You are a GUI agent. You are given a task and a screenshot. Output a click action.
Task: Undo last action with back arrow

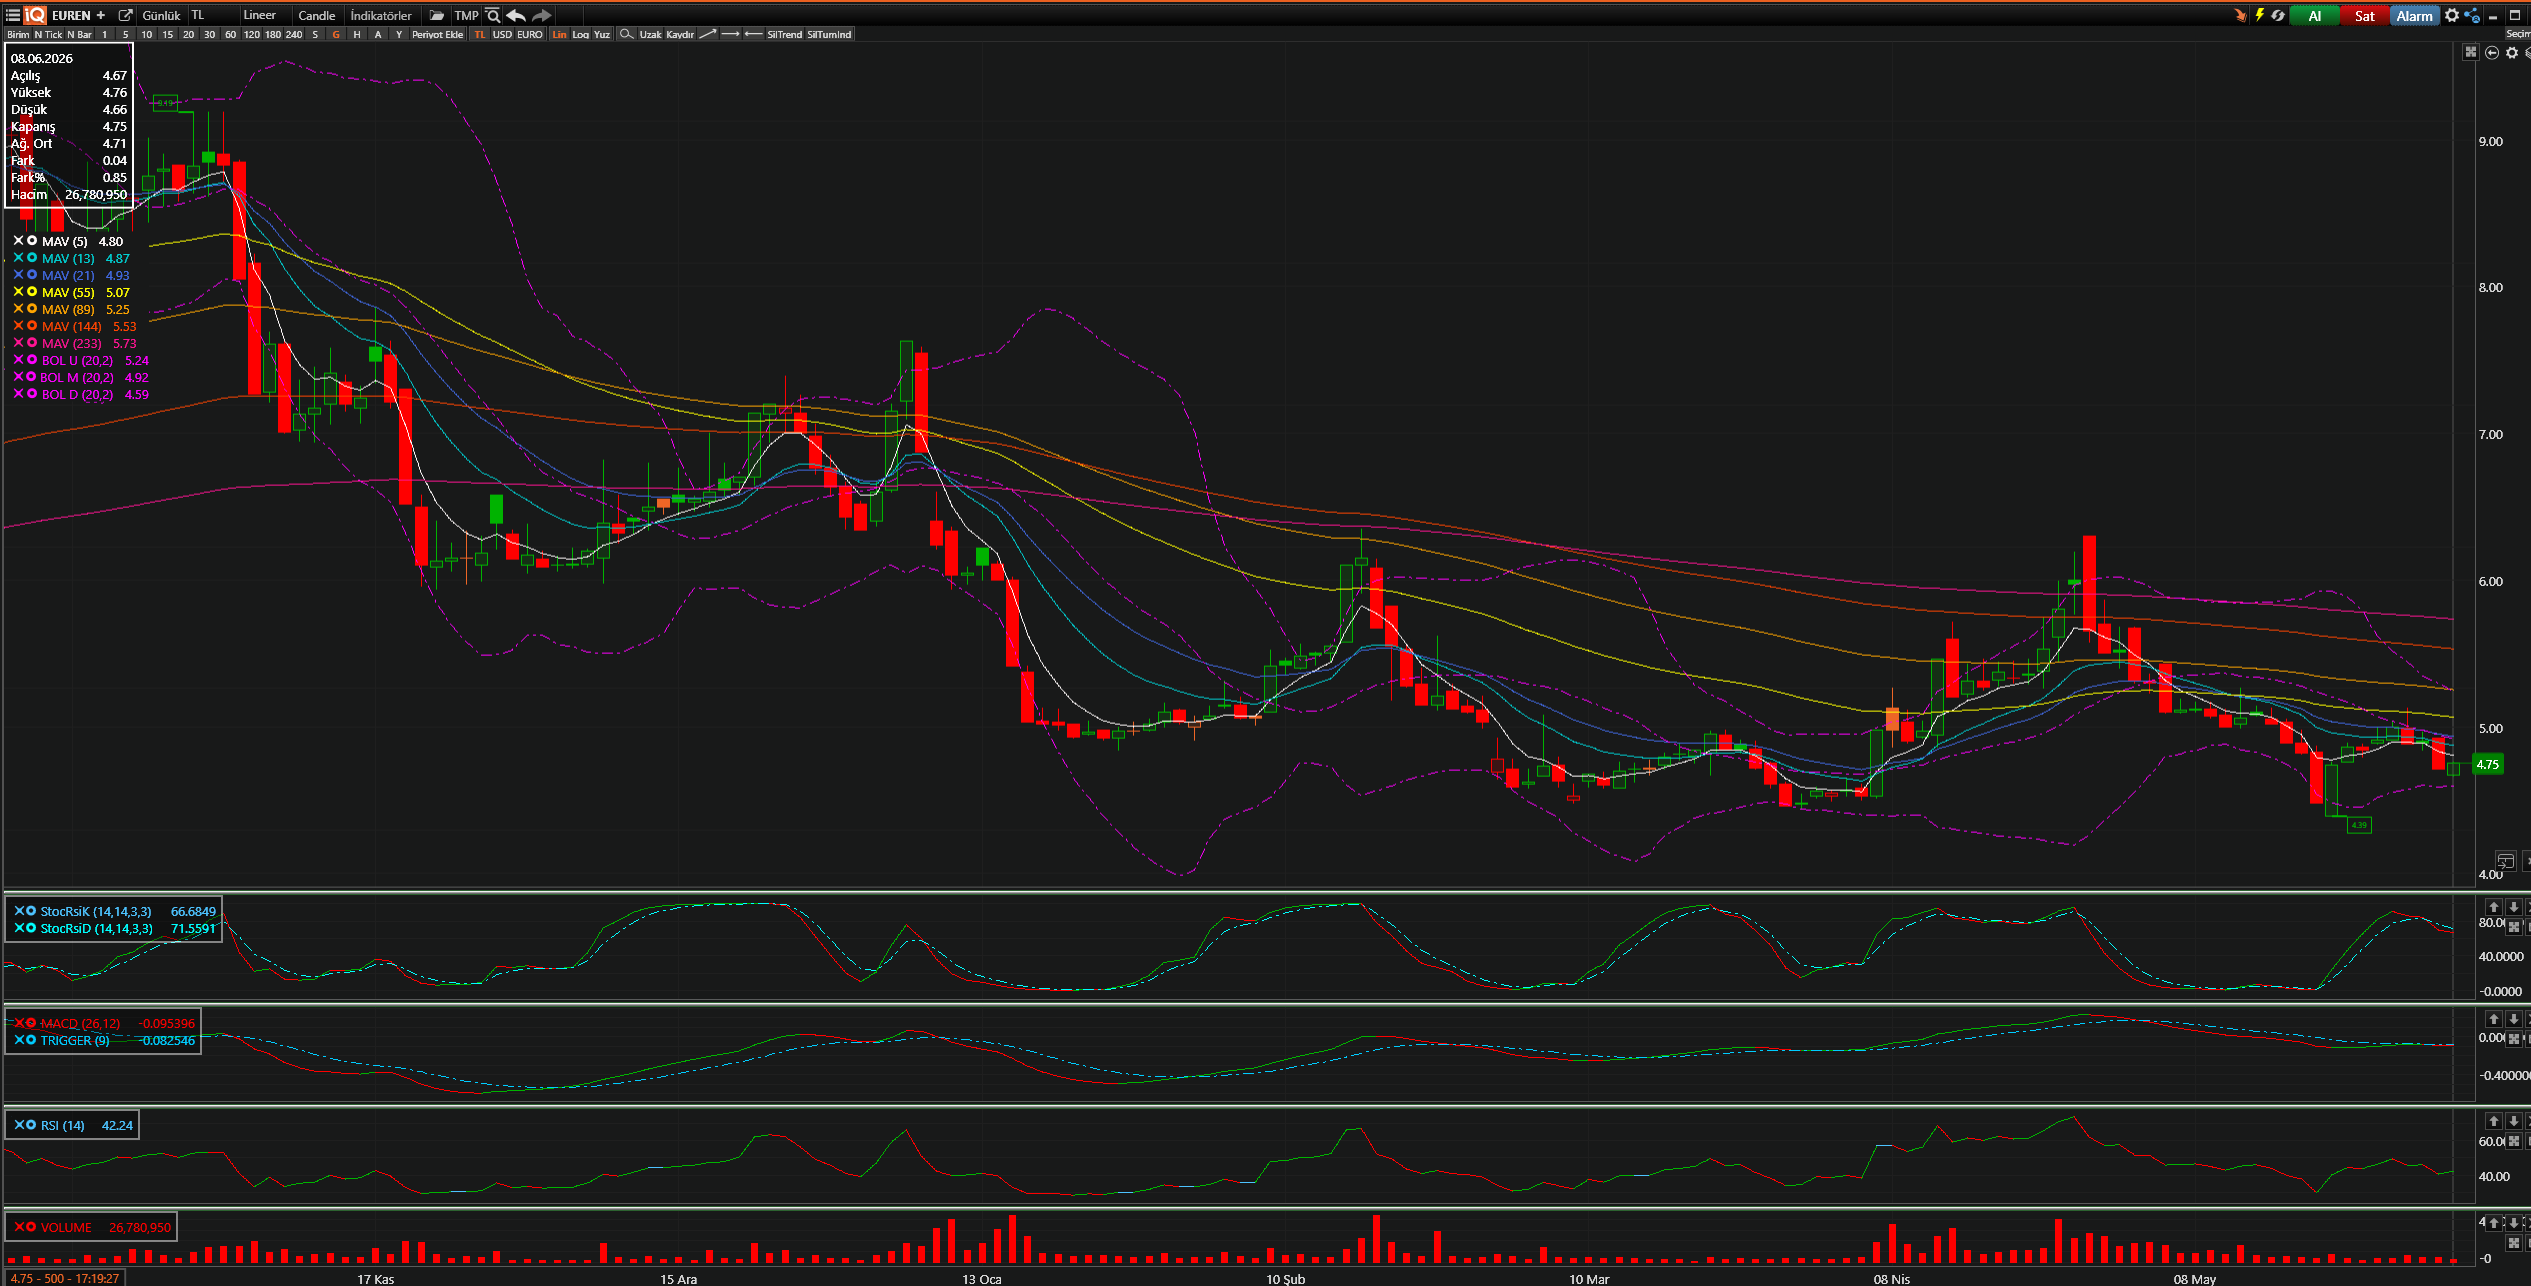pyautogui.click(x=516, y=15)
